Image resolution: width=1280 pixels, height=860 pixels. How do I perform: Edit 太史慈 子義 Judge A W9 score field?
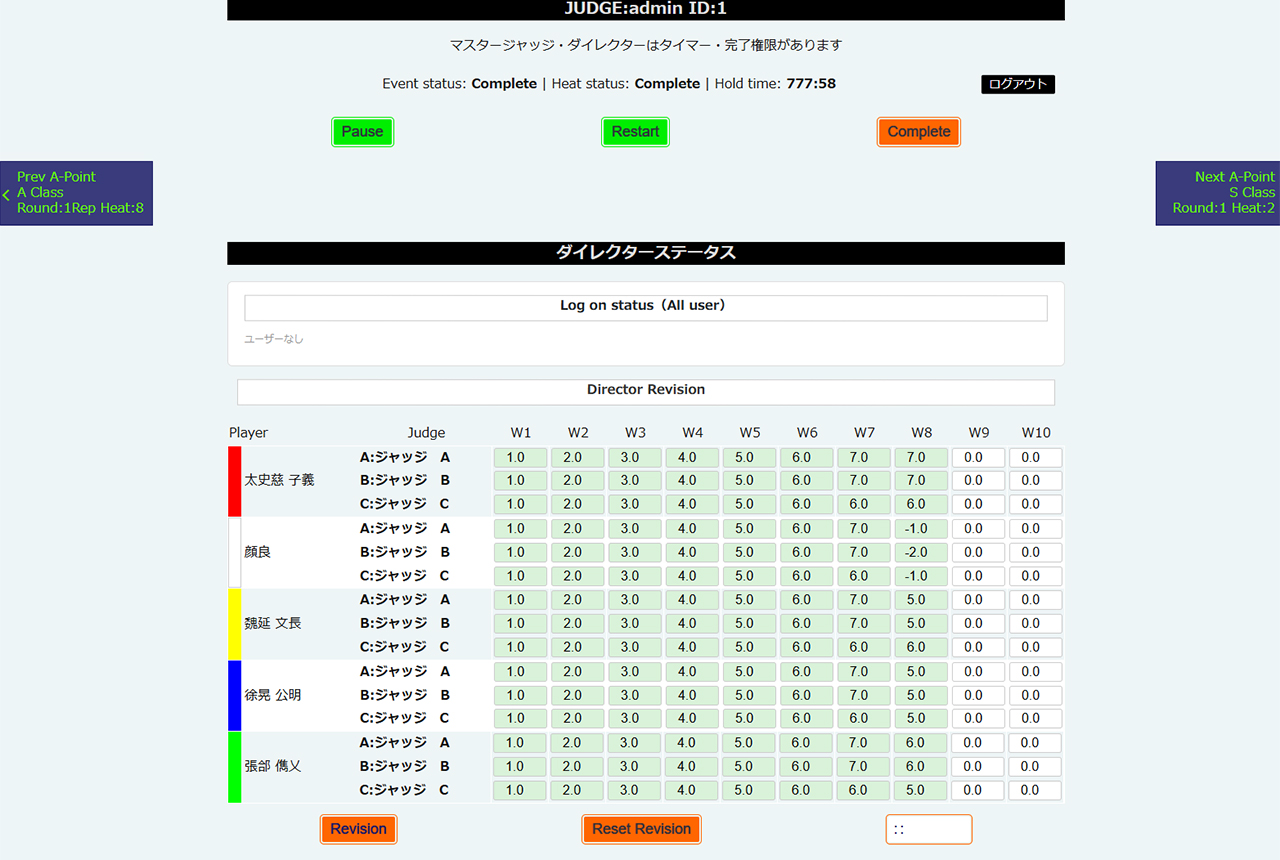click(978, 458)
